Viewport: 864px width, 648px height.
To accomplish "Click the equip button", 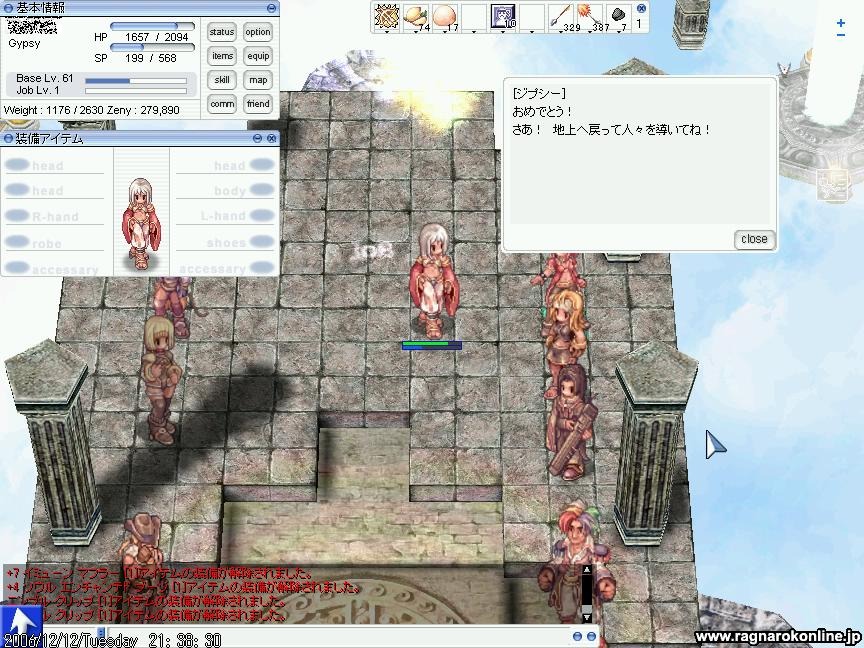I will coord(258,56).
